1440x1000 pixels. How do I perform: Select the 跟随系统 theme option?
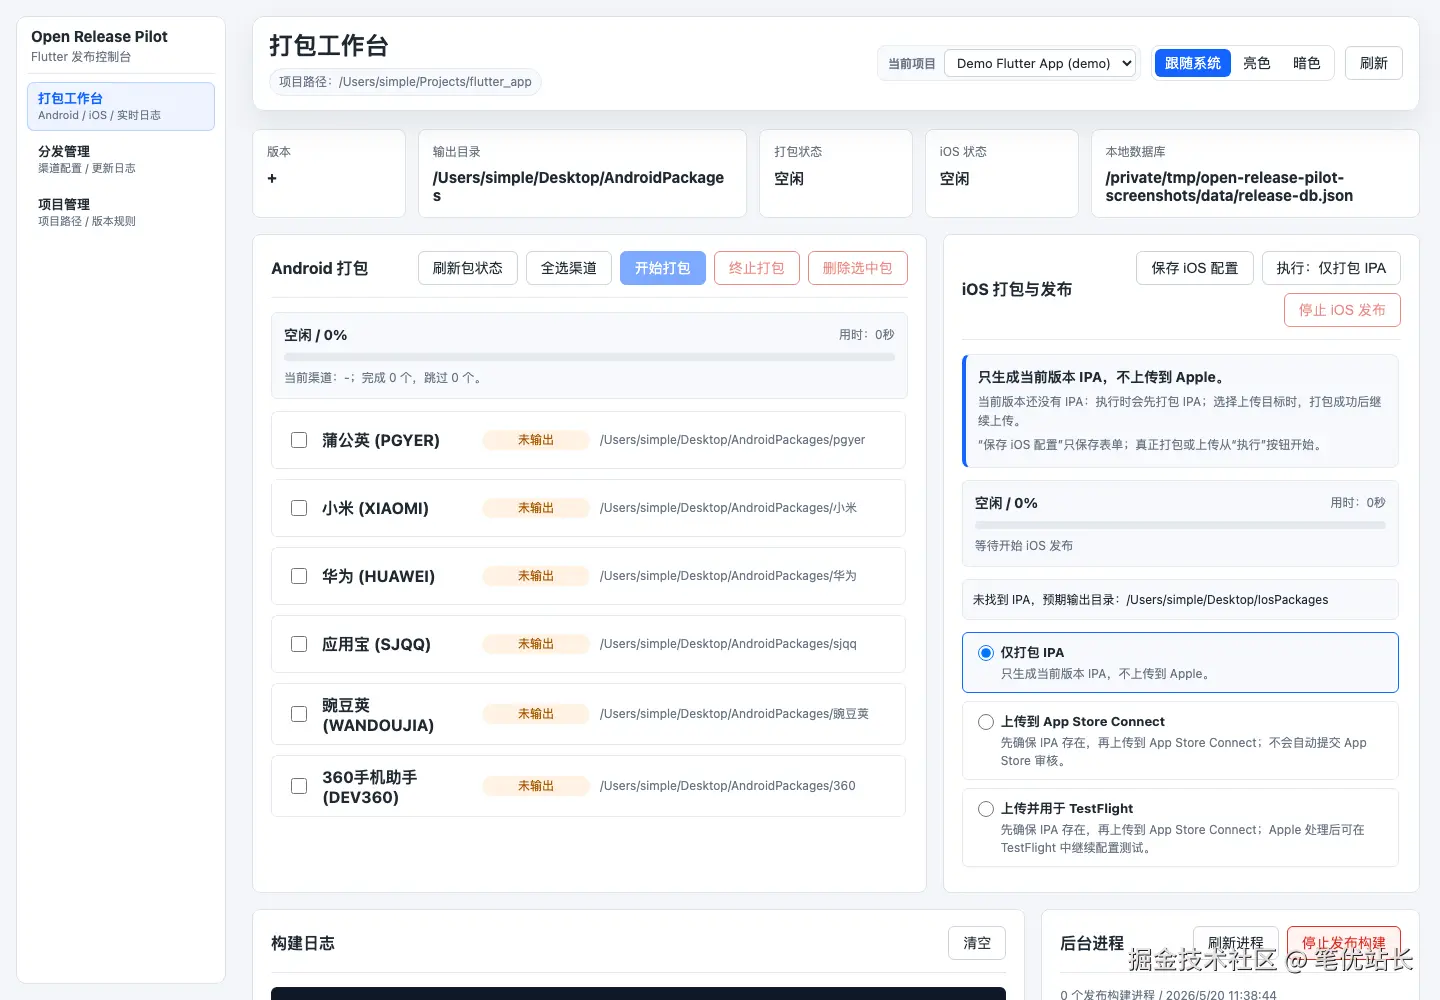tap(1193, 63)
